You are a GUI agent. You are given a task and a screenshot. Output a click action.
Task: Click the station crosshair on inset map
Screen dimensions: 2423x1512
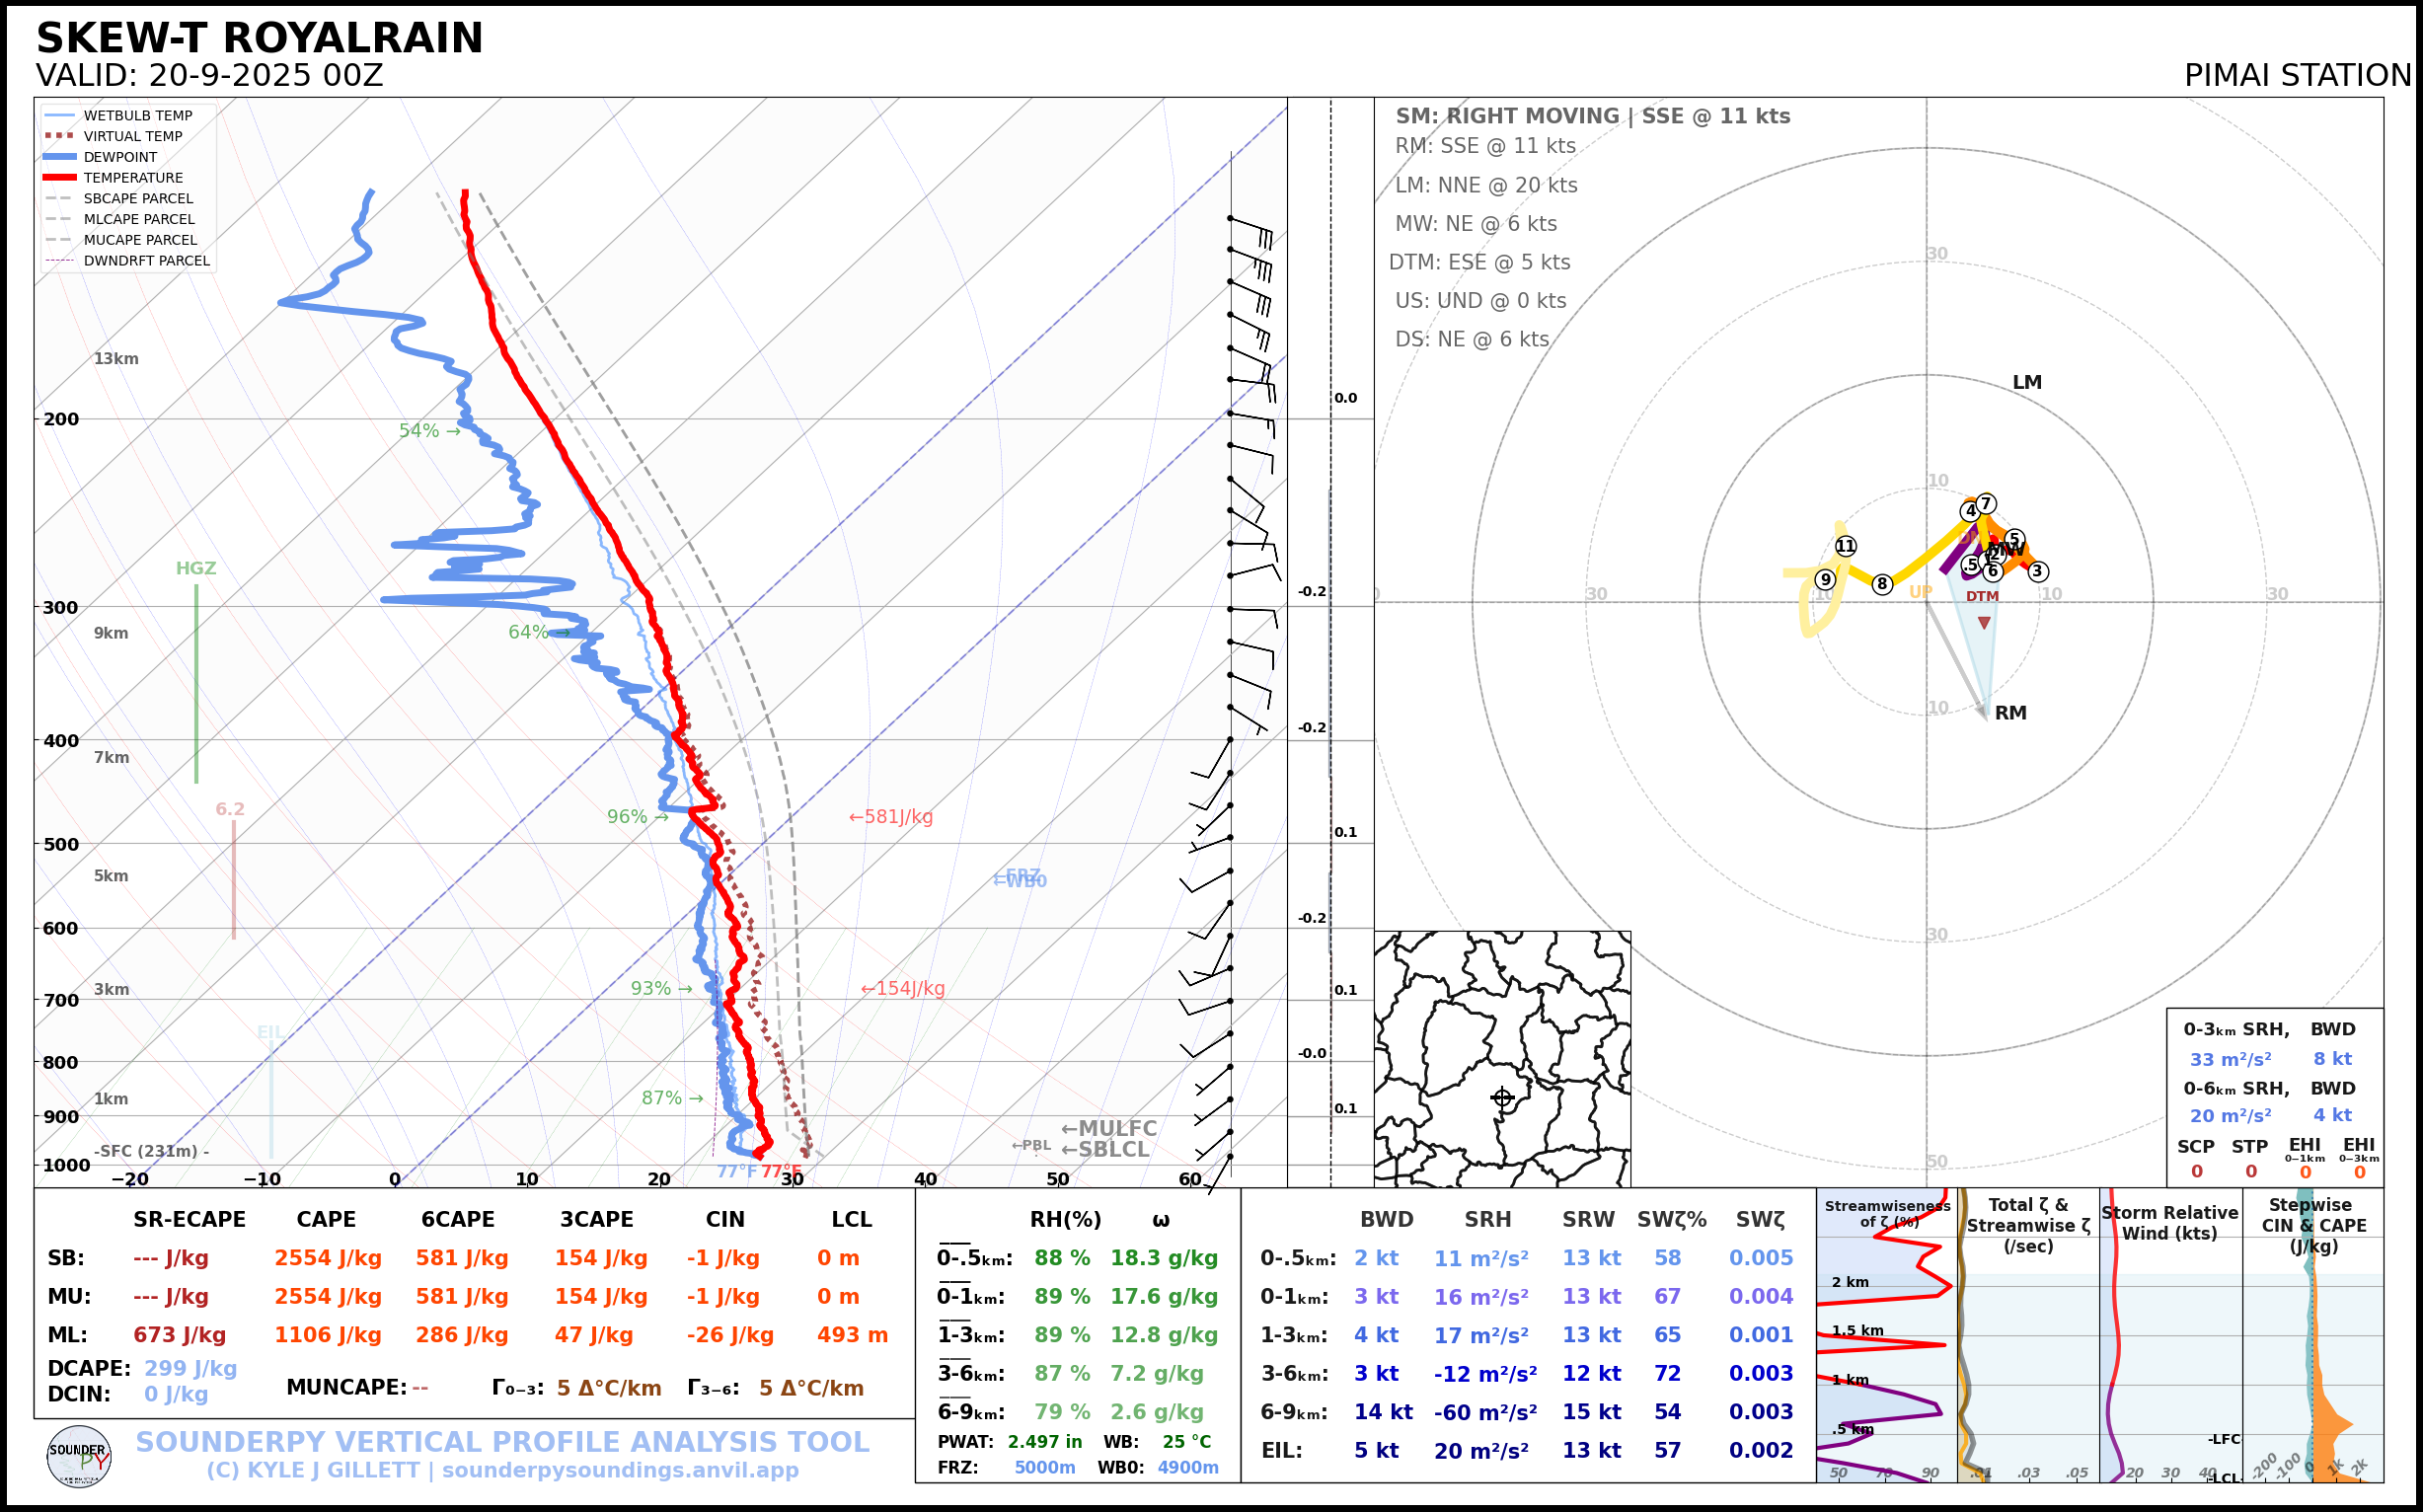[x=1502, y=1098]
